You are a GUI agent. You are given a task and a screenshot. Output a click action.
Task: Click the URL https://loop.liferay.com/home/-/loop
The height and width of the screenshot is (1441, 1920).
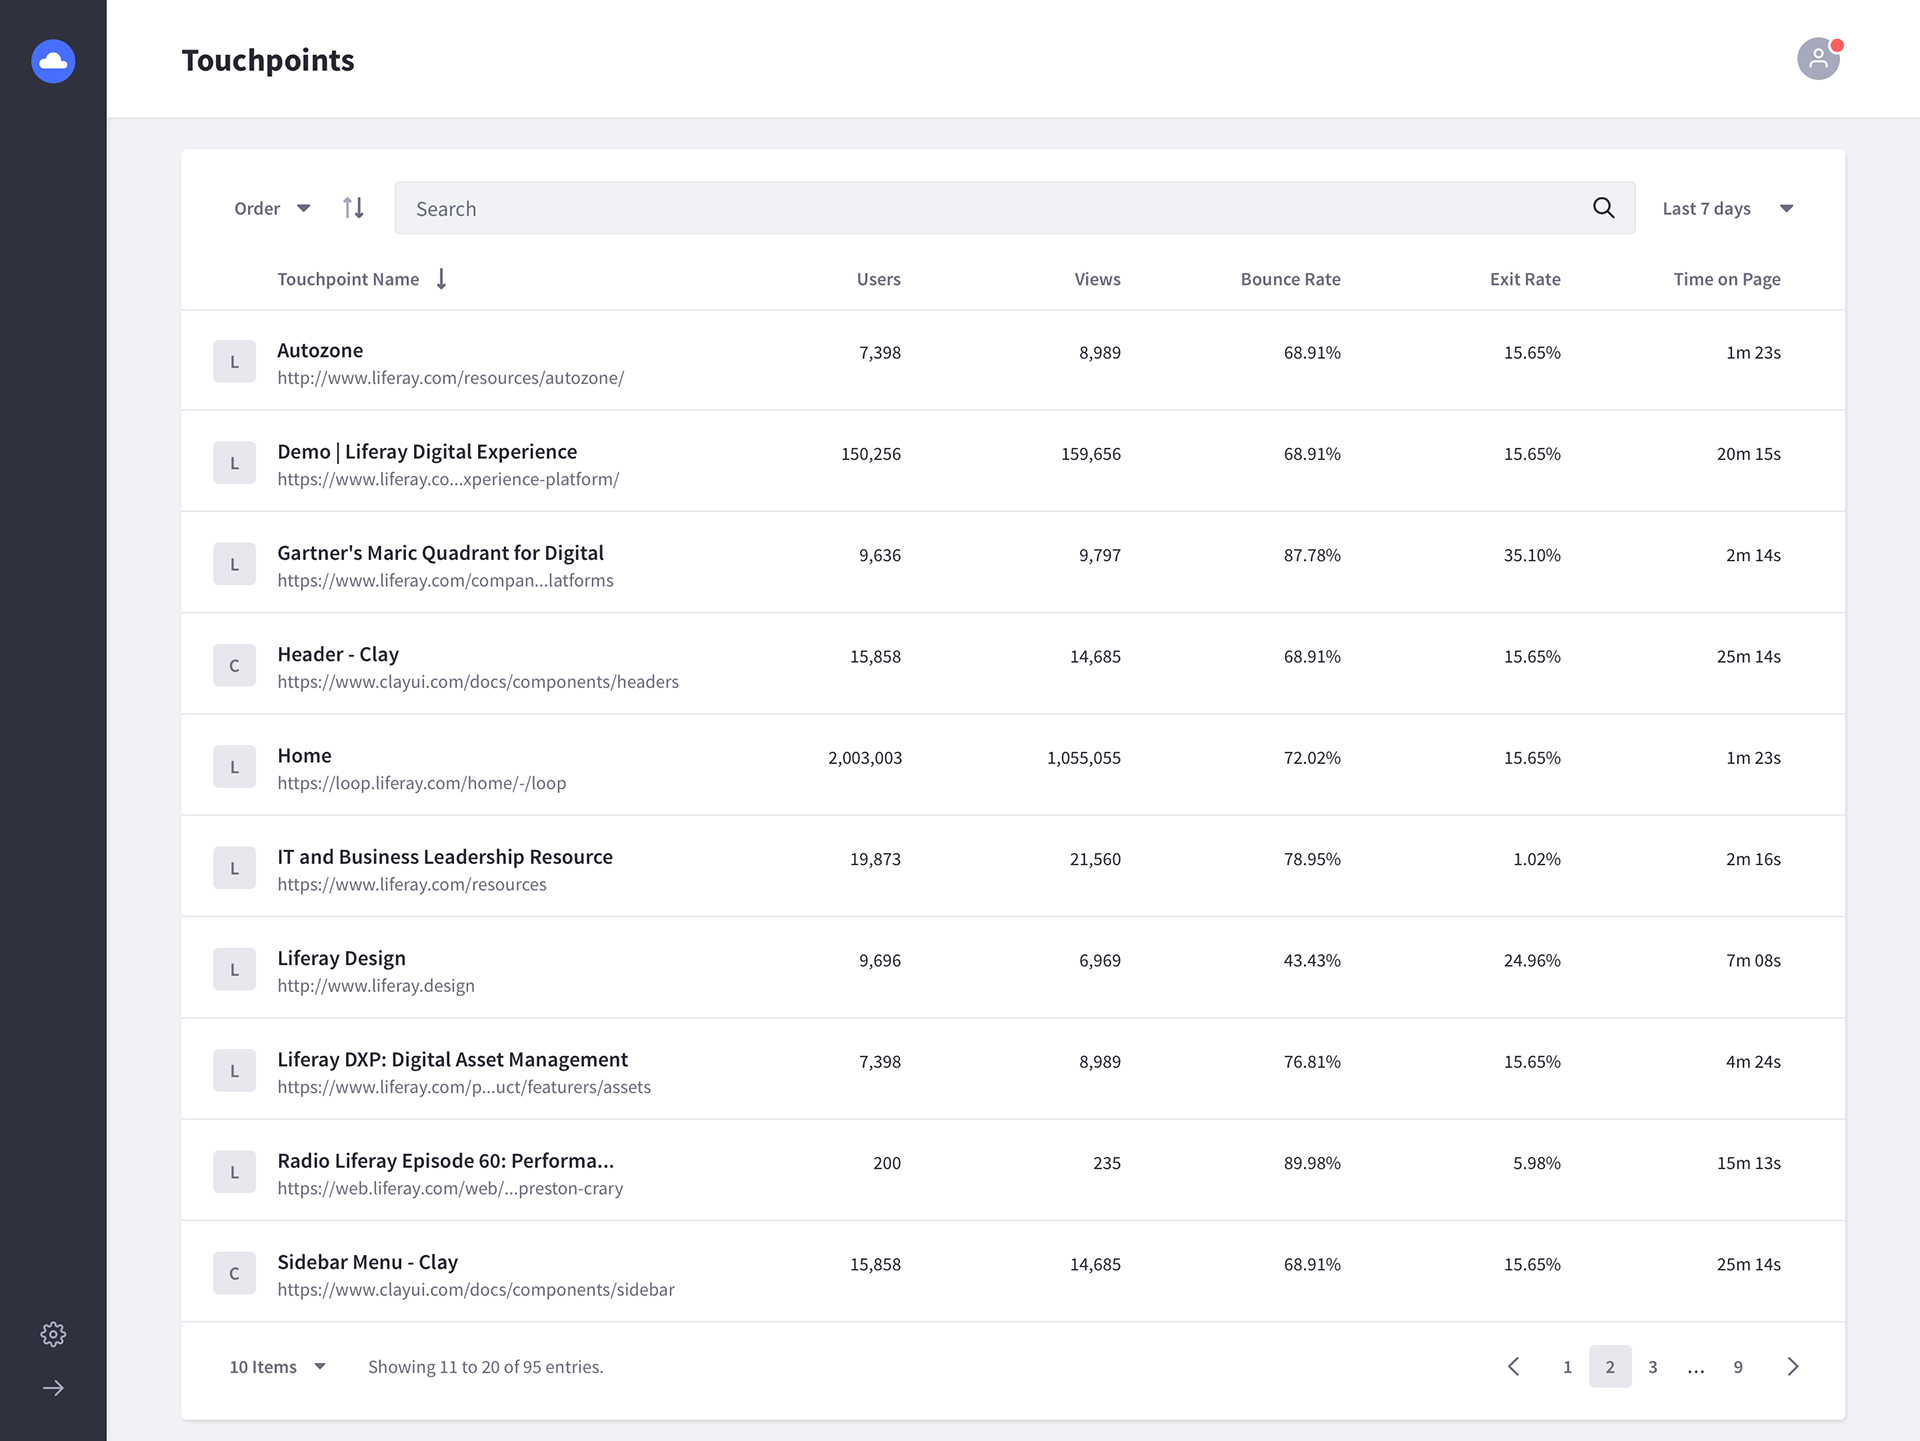coord(422,783)
